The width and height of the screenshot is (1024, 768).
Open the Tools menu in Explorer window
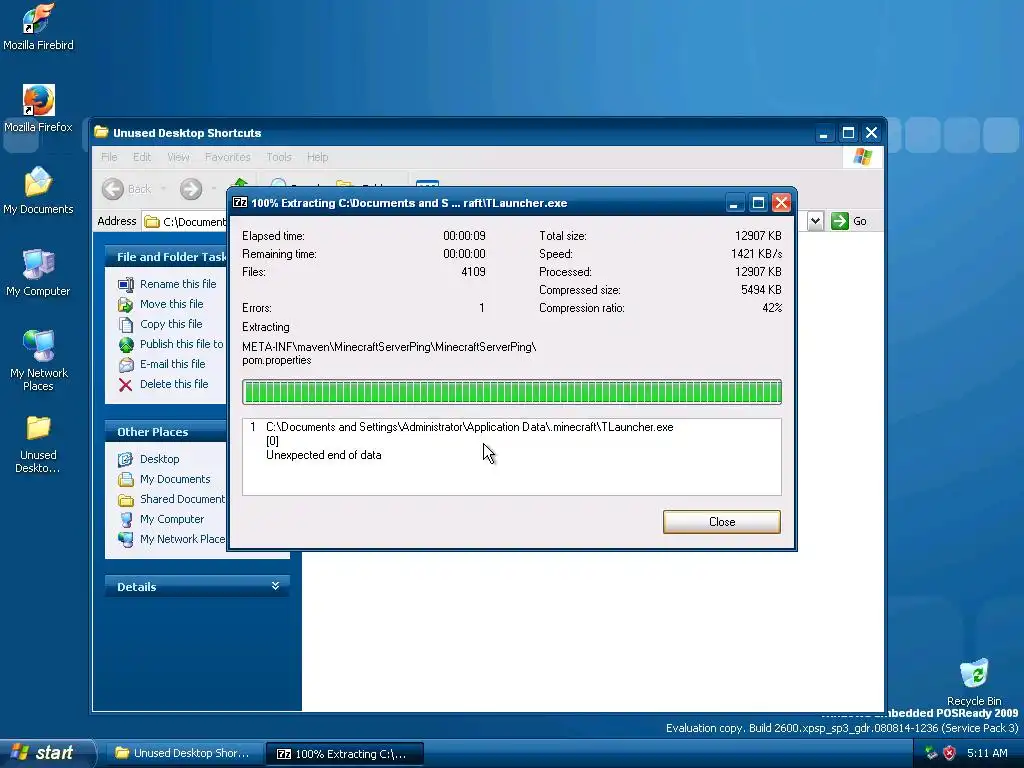coord(279,157)
